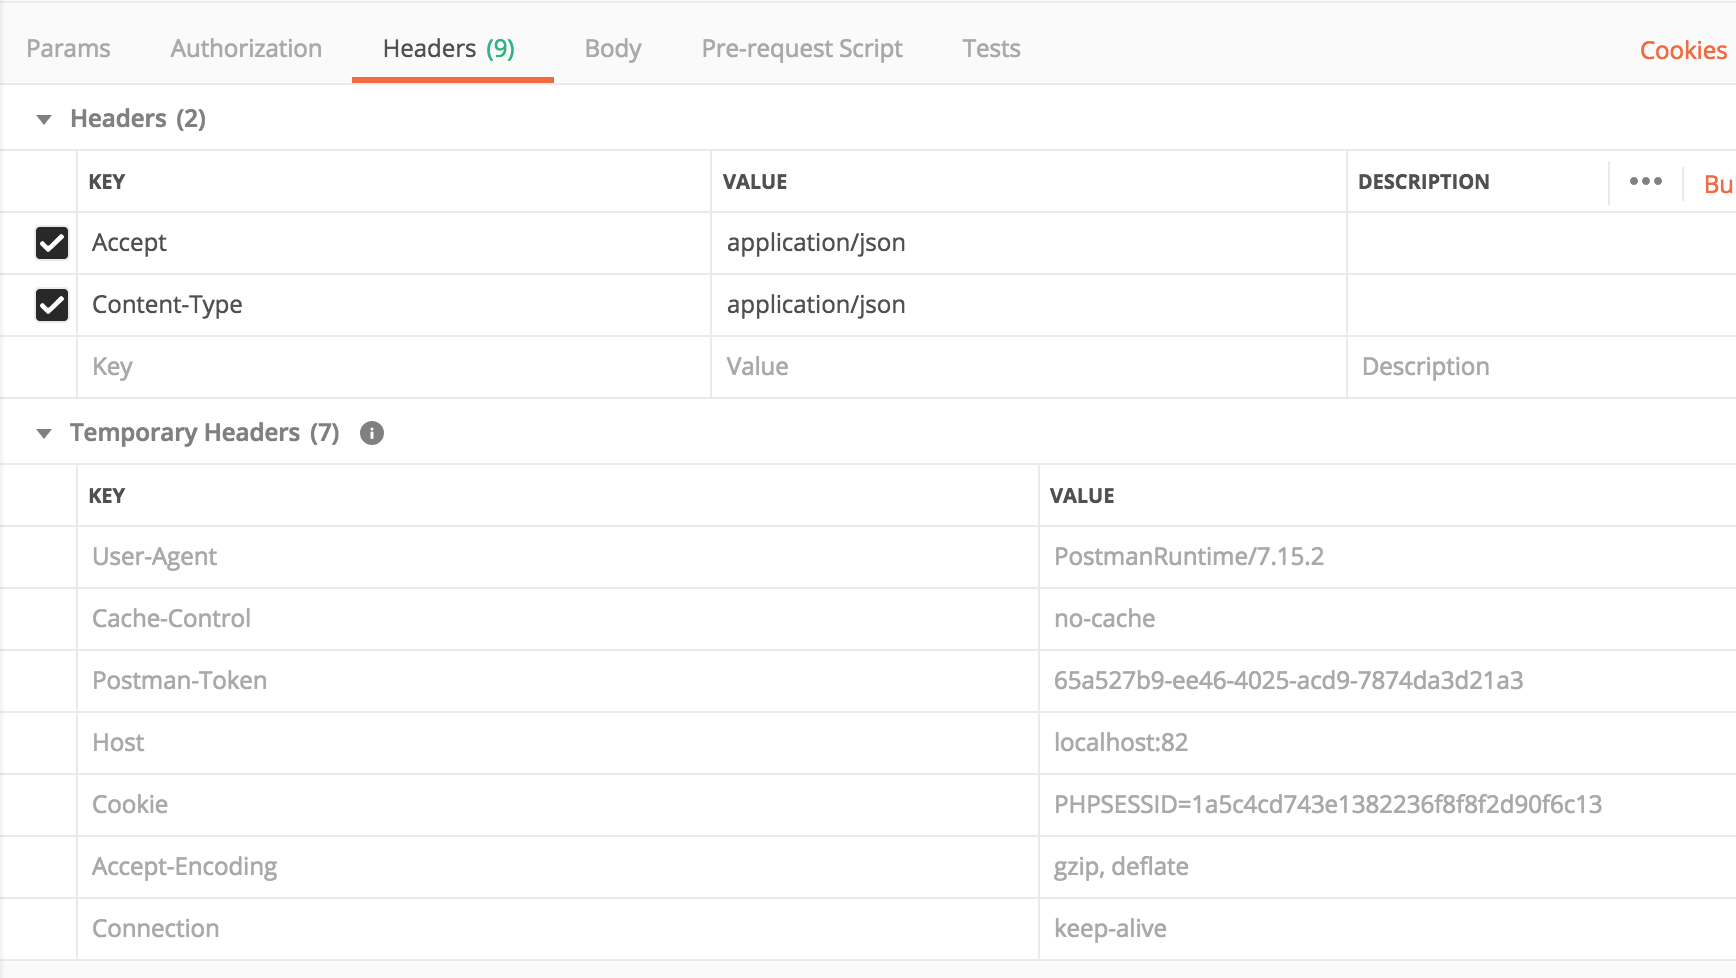Open the Authorization tab
Image resolution: width=1736 pixels, height=978 pixels.
pyautogui.click(x=245, y=48)
